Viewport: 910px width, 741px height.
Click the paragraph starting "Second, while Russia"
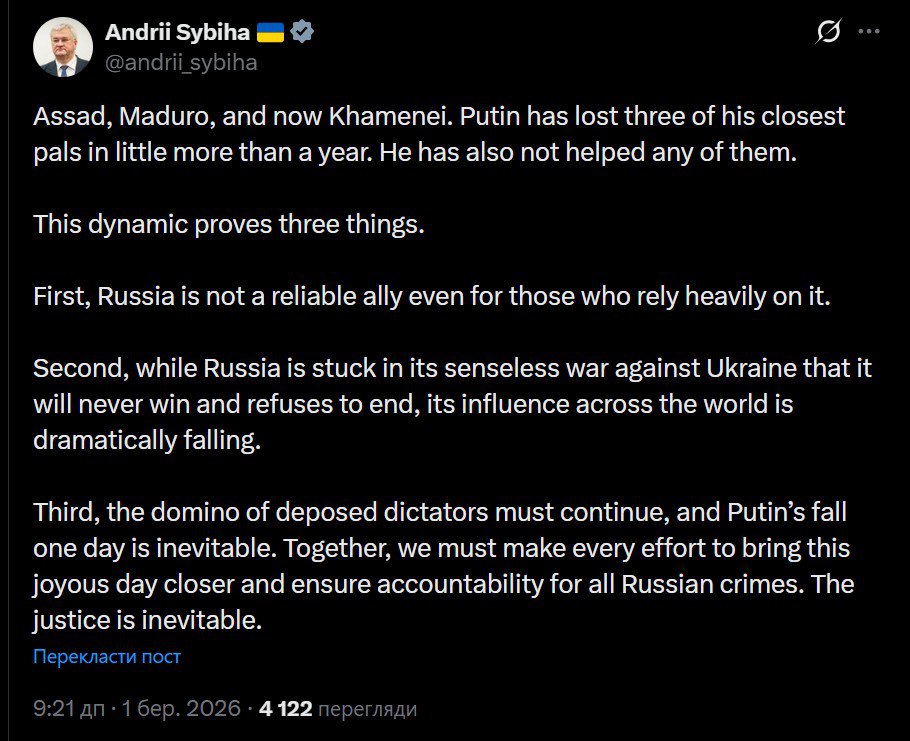point(452,405)
